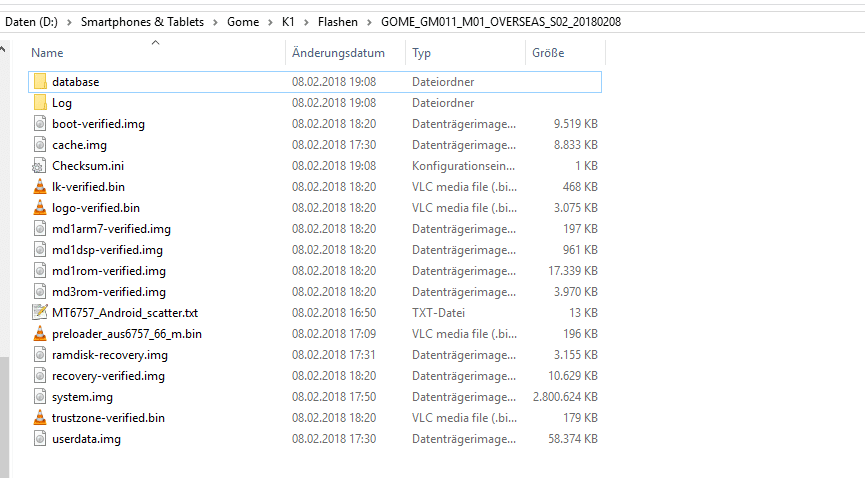Click the md1arm7-verified.img file icon
This screenshot has height=478, width=865.
pyautogui.click(x=40, y=229)
